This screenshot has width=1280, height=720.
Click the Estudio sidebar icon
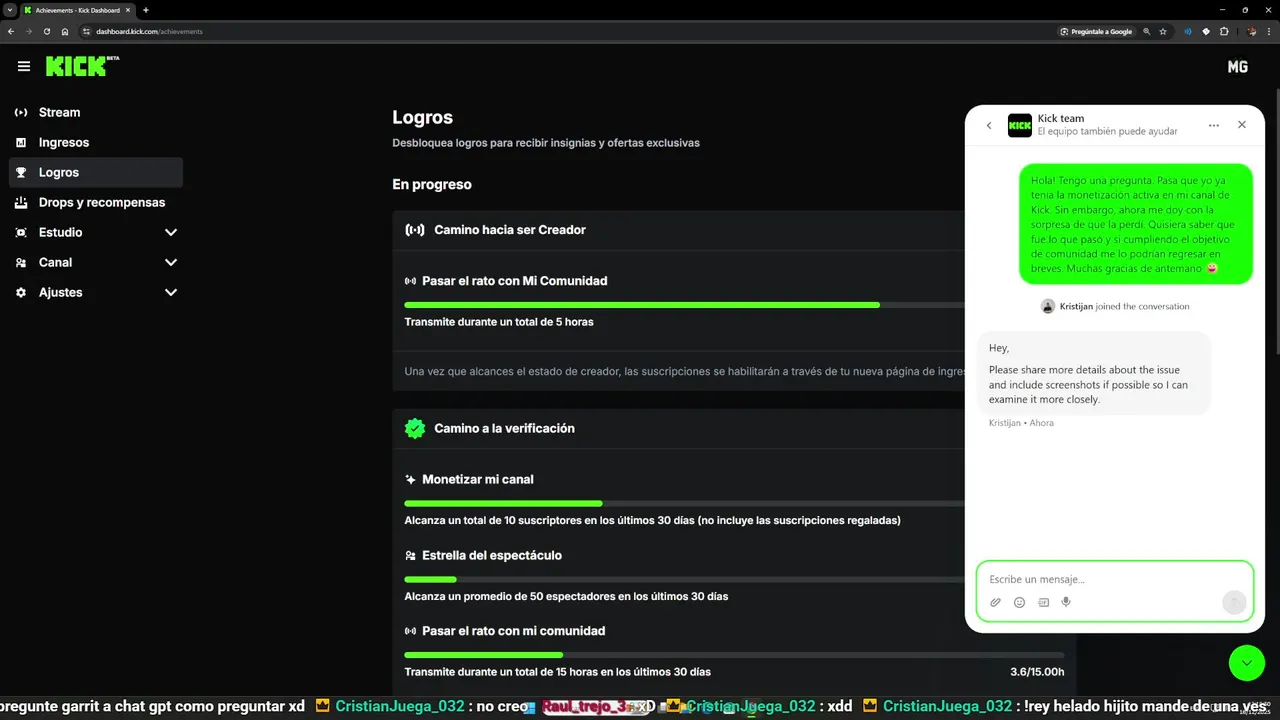(x=21, y=232)
